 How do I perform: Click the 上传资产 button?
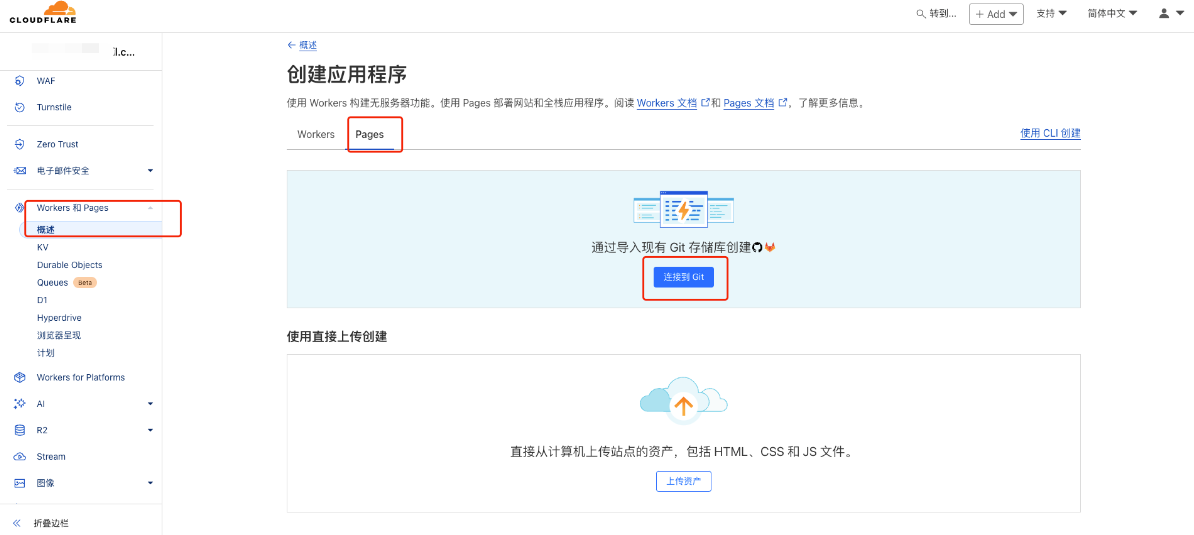684,481
